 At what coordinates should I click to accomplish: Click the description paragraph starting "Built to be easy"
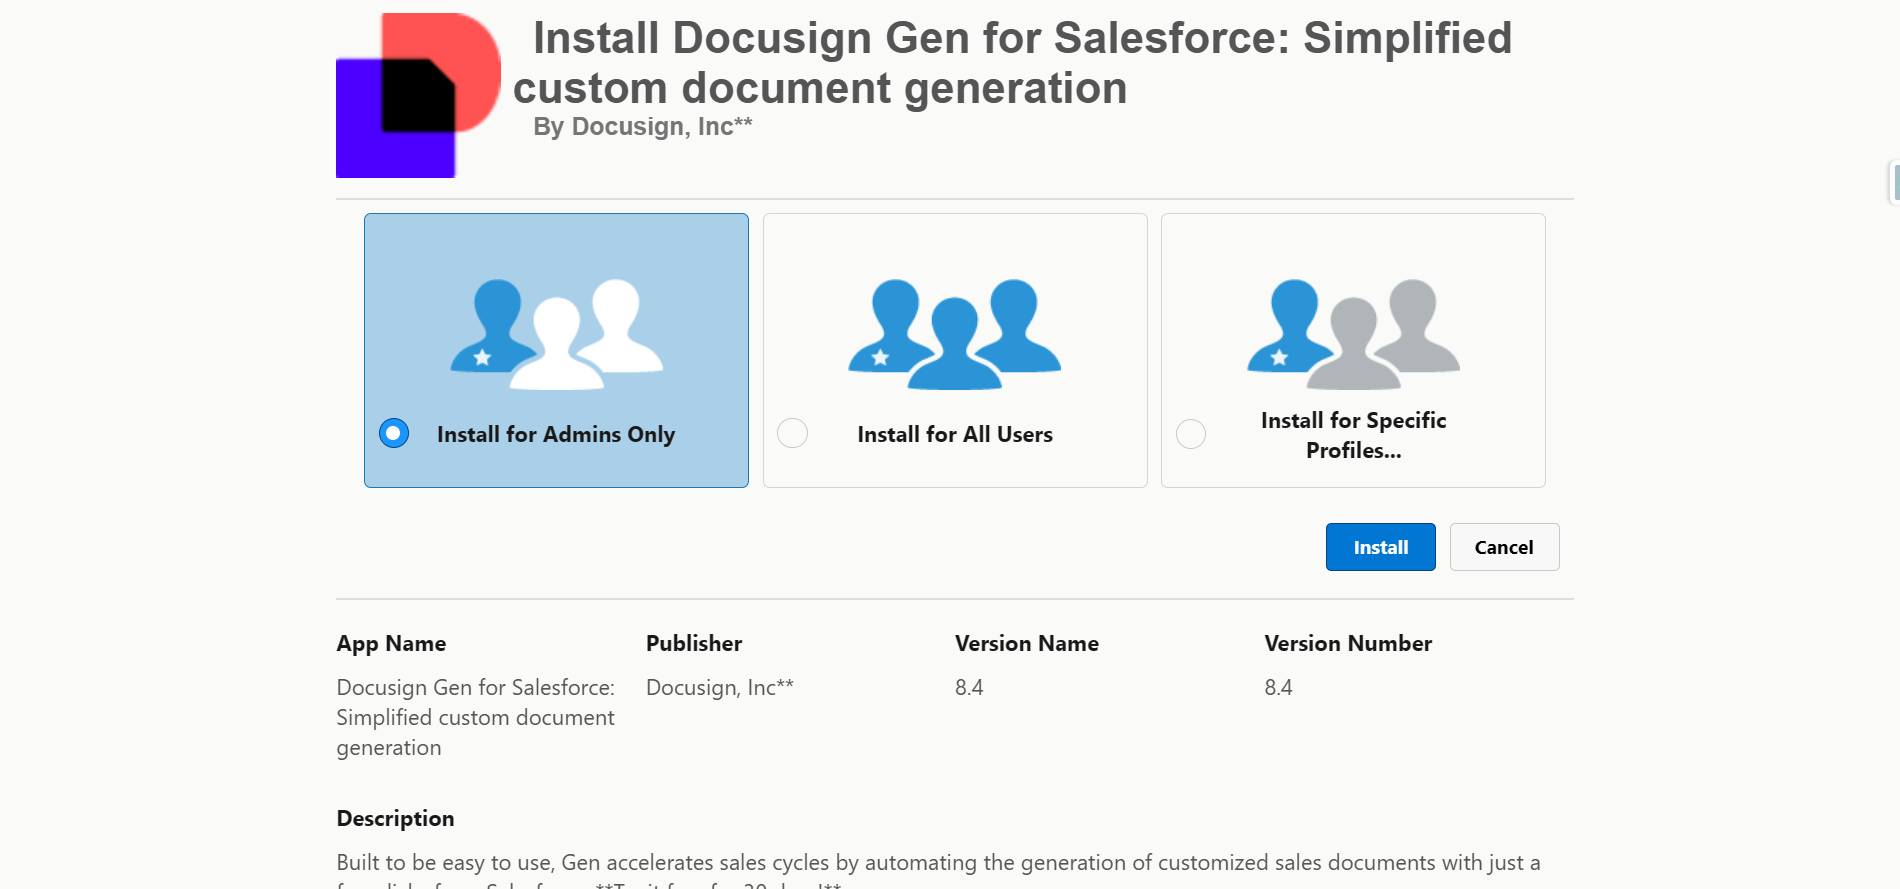(x=938, y=869)
